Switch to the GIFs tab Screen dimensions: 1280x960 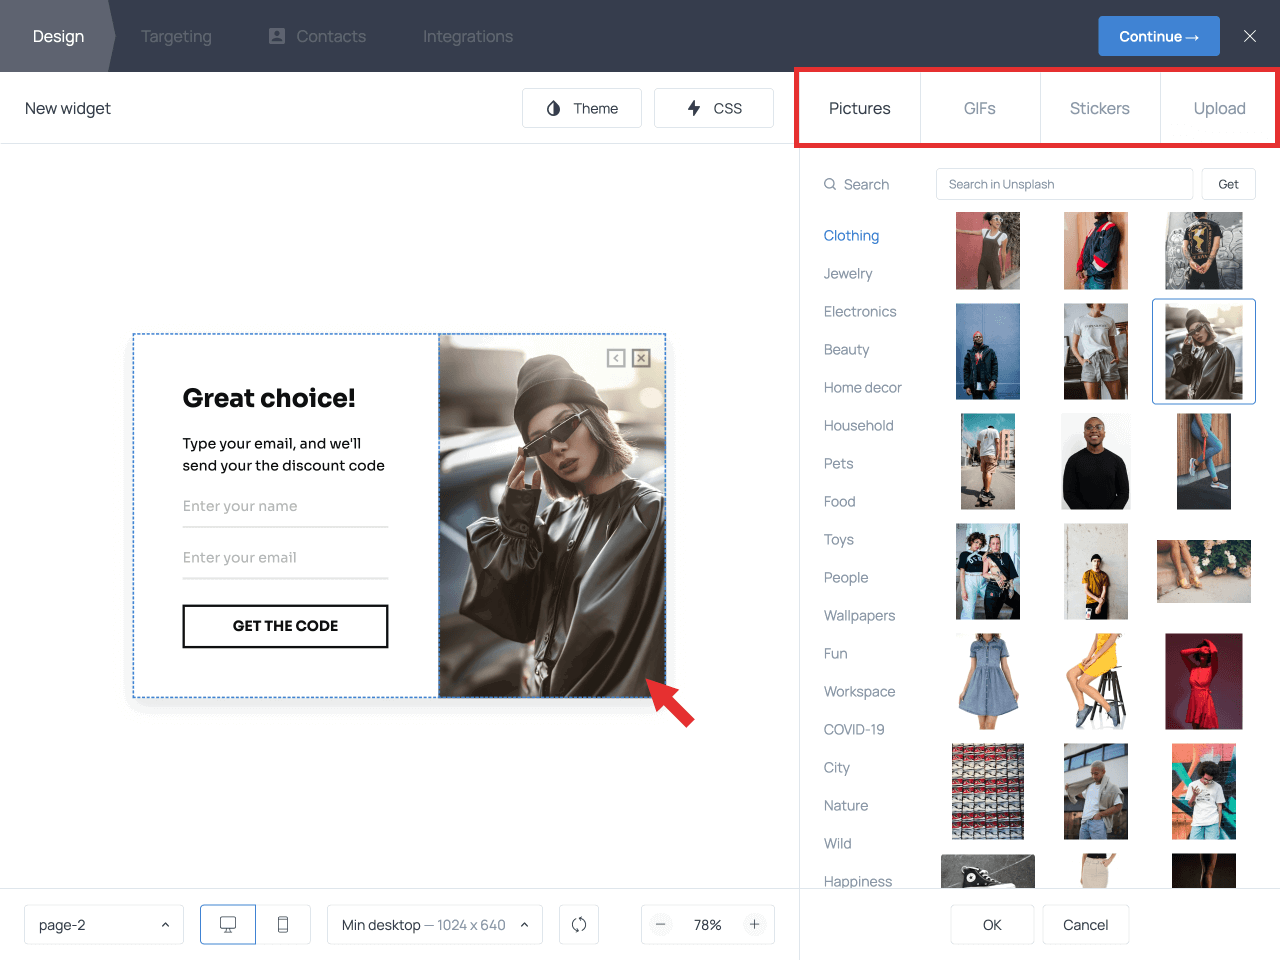pyautogui.click(x=980, y=108)
